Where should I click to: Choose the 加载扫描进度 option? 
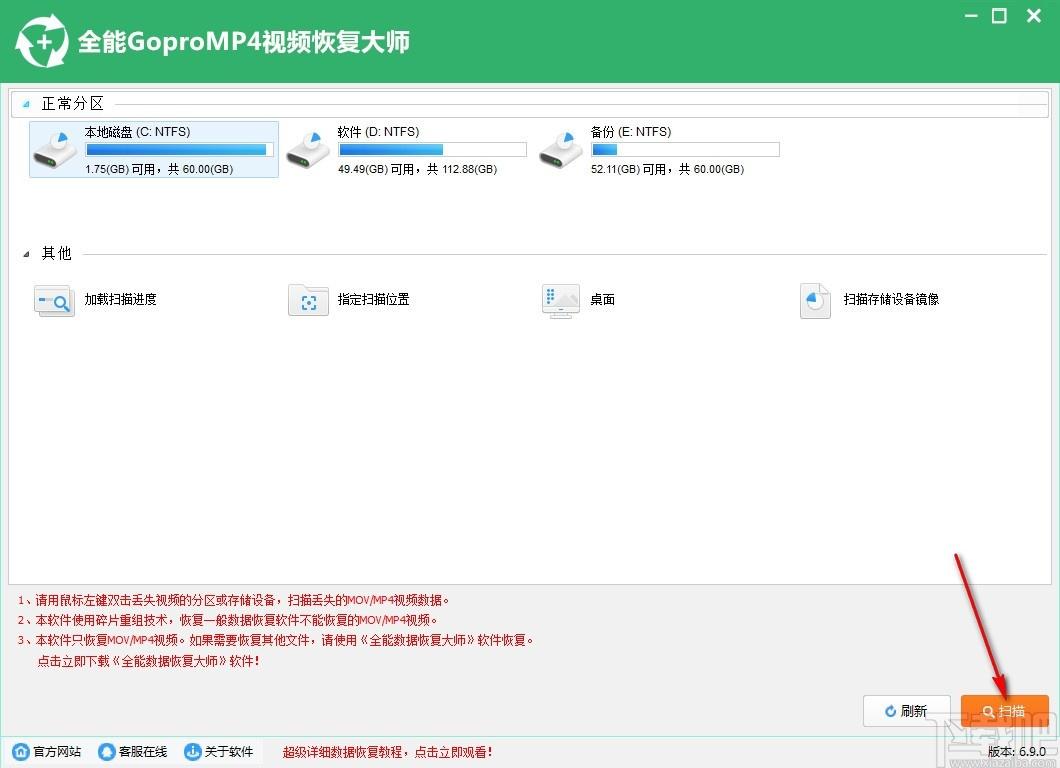120,299
